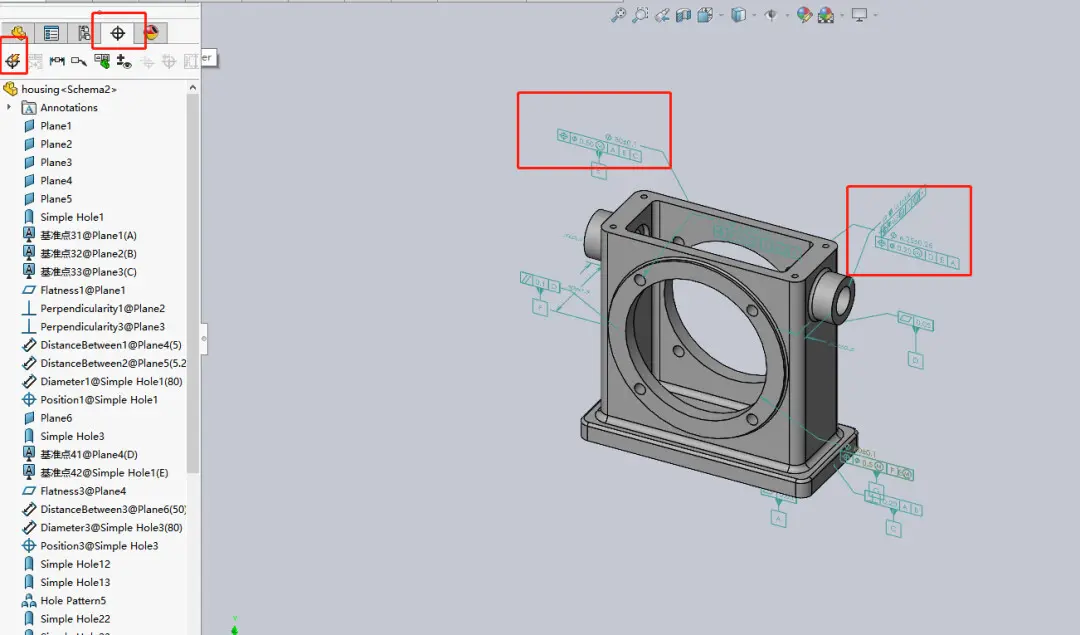The width and height of the screenshot is (1080, 635).
Task: Activate the Section View icon
Action: coord(683,14)
